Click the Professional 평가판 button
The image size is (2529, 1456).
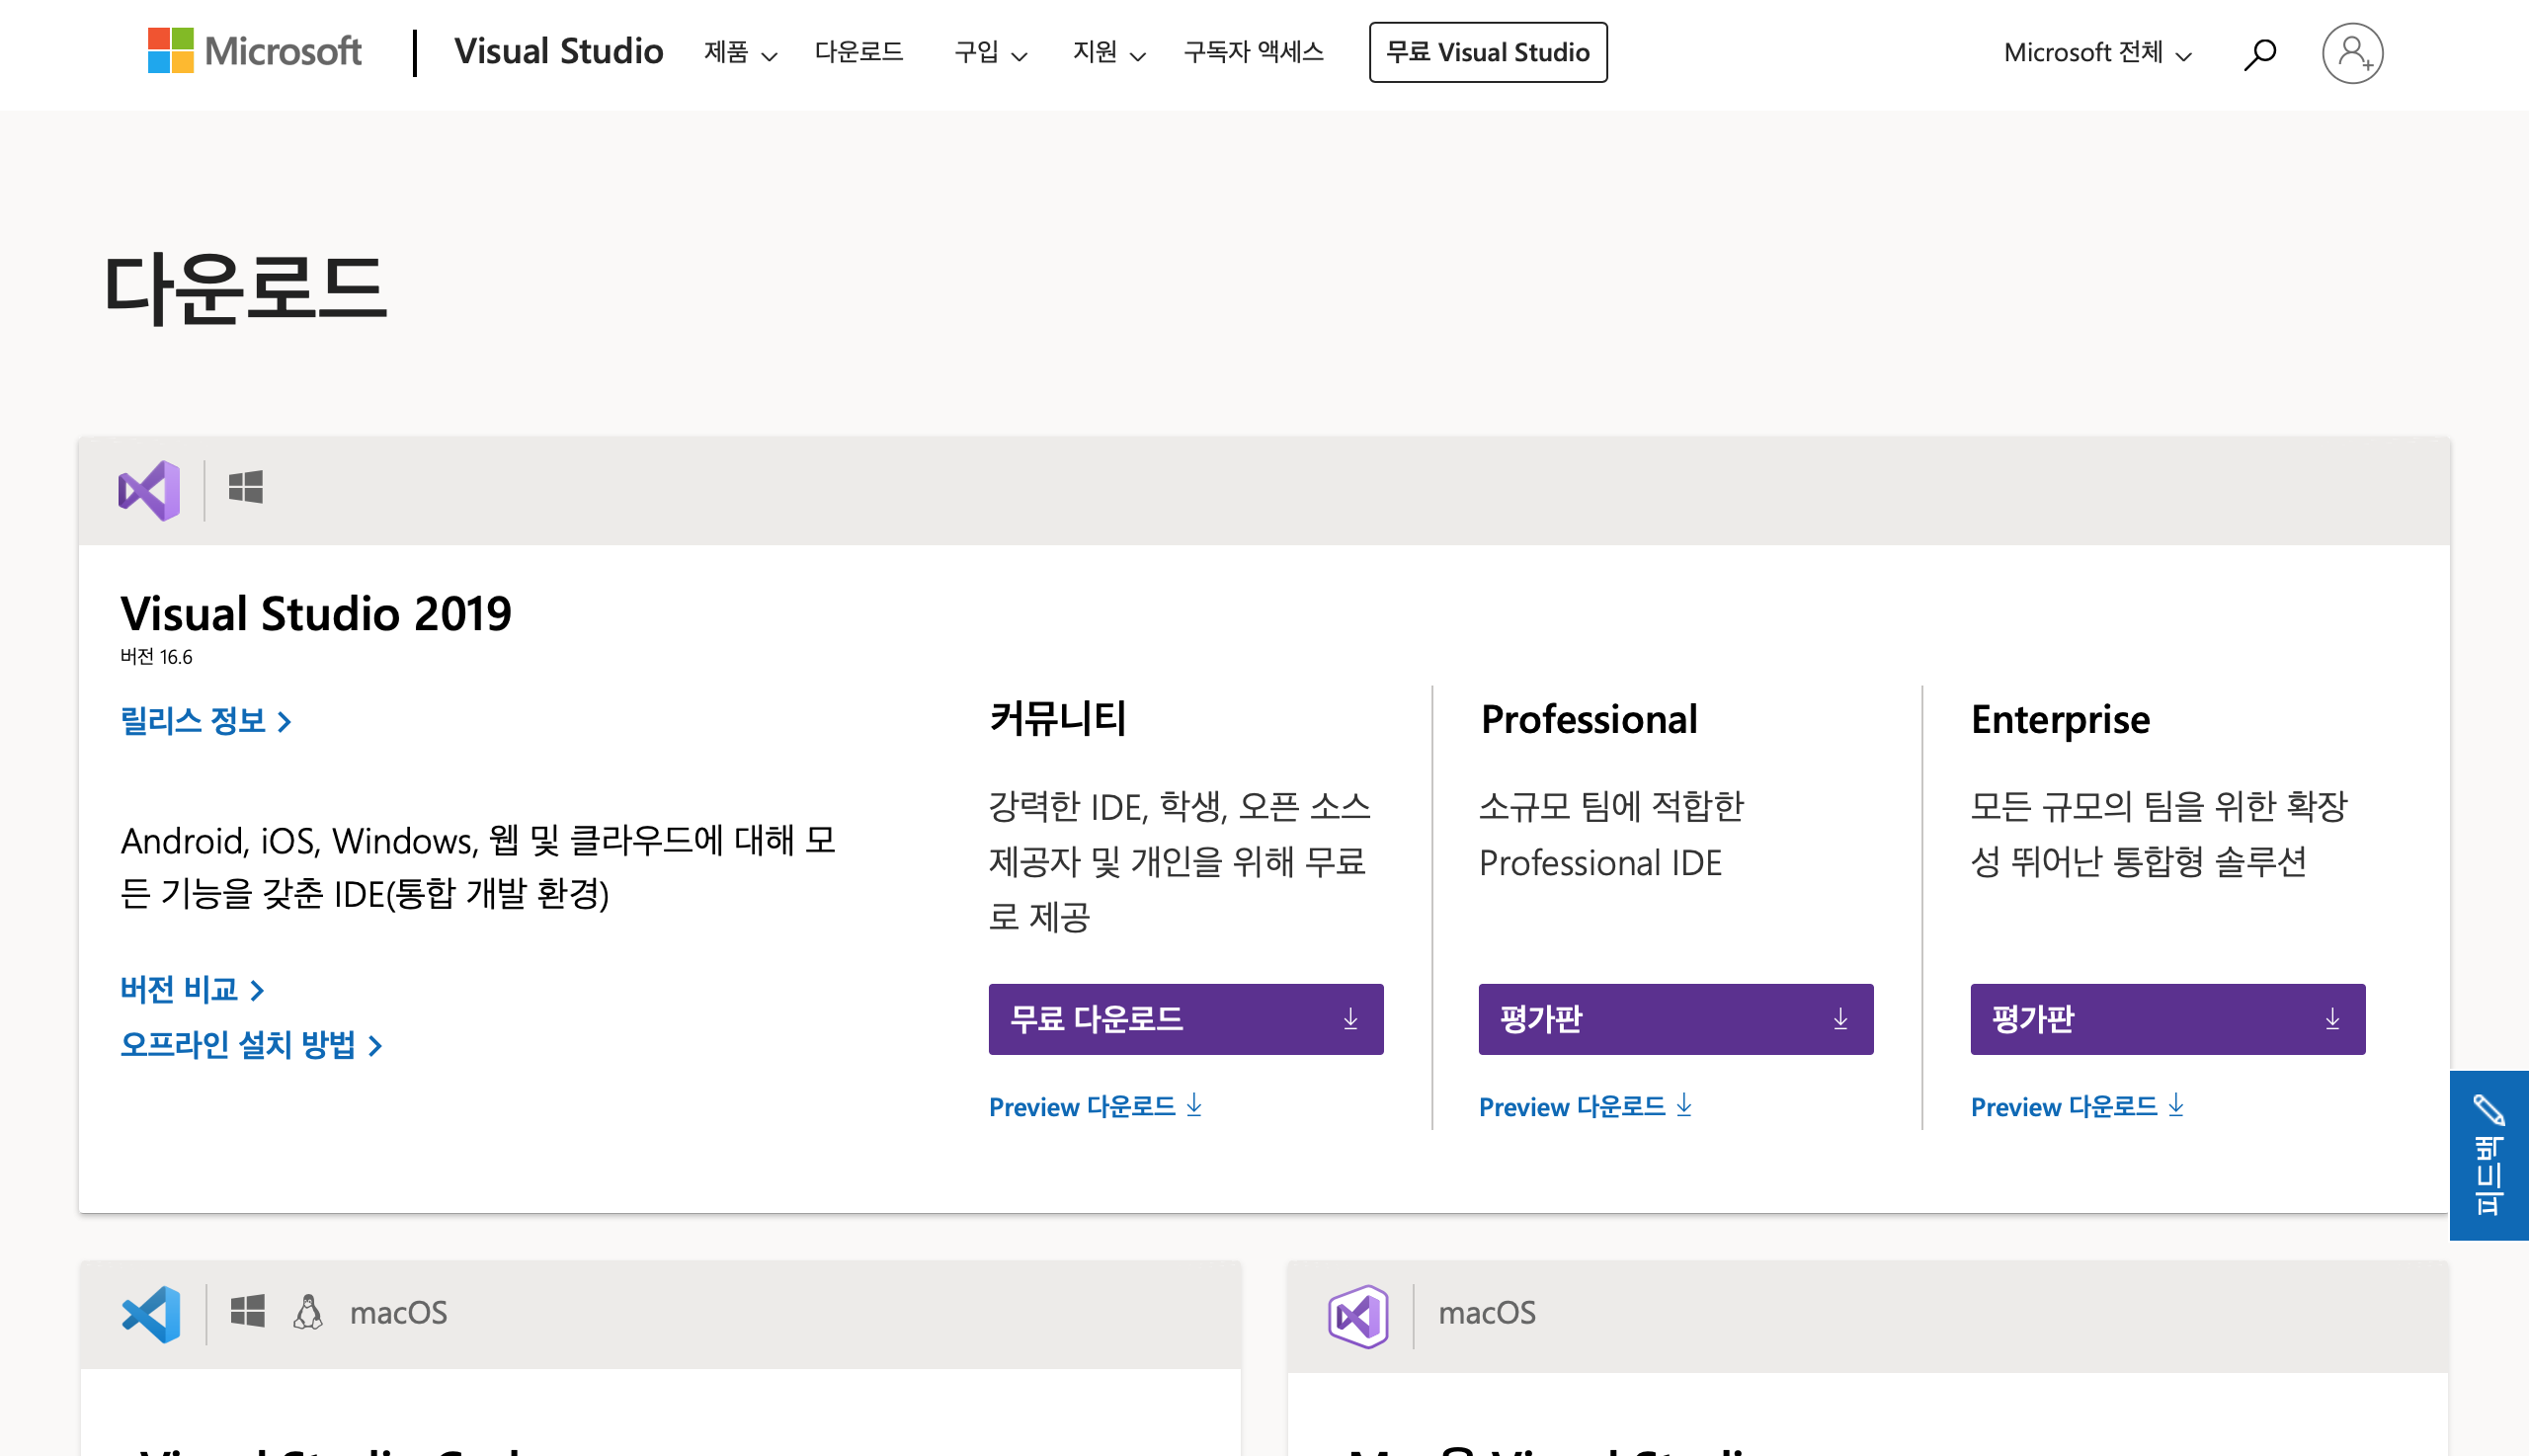tap(1675, 1019)
